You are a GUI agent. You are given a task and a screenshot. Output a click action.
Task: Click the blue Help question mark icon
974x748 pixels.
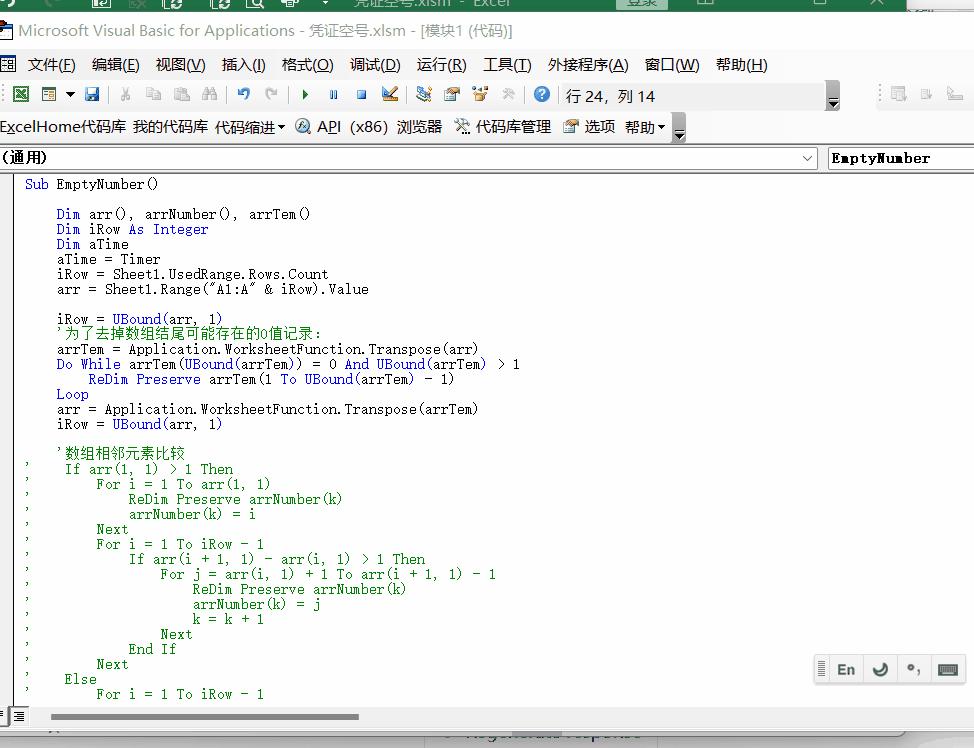(541, 95)
